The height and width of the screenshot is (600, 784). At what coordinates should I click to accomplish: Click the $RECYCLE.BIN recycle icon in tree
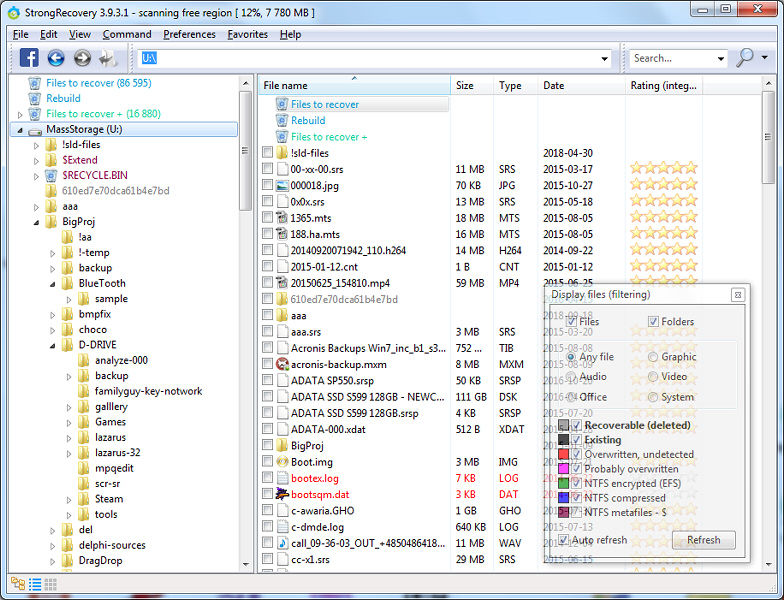(51, 176)
